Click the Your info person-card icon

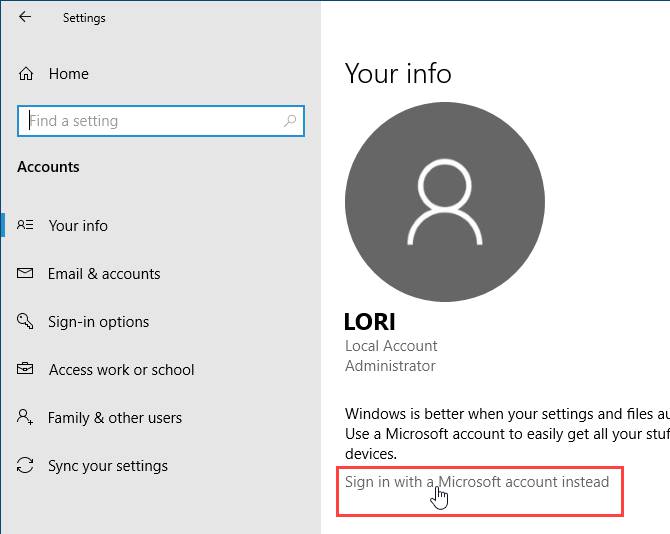point(26,225)
